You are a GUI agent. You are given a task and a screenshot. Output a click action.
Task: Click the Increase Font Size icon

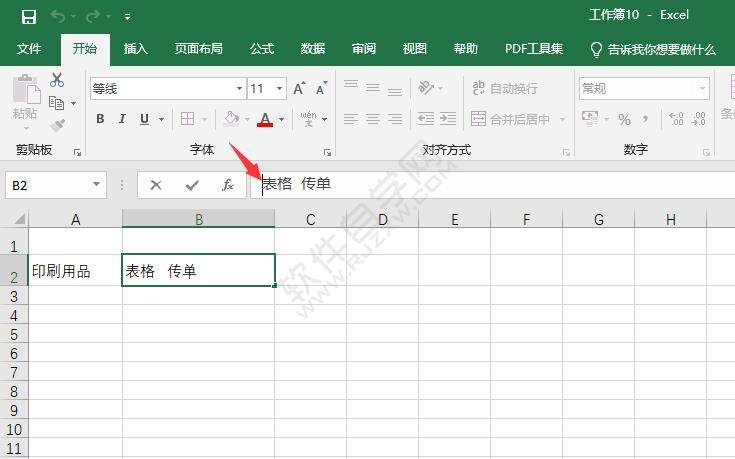point(299,88)
